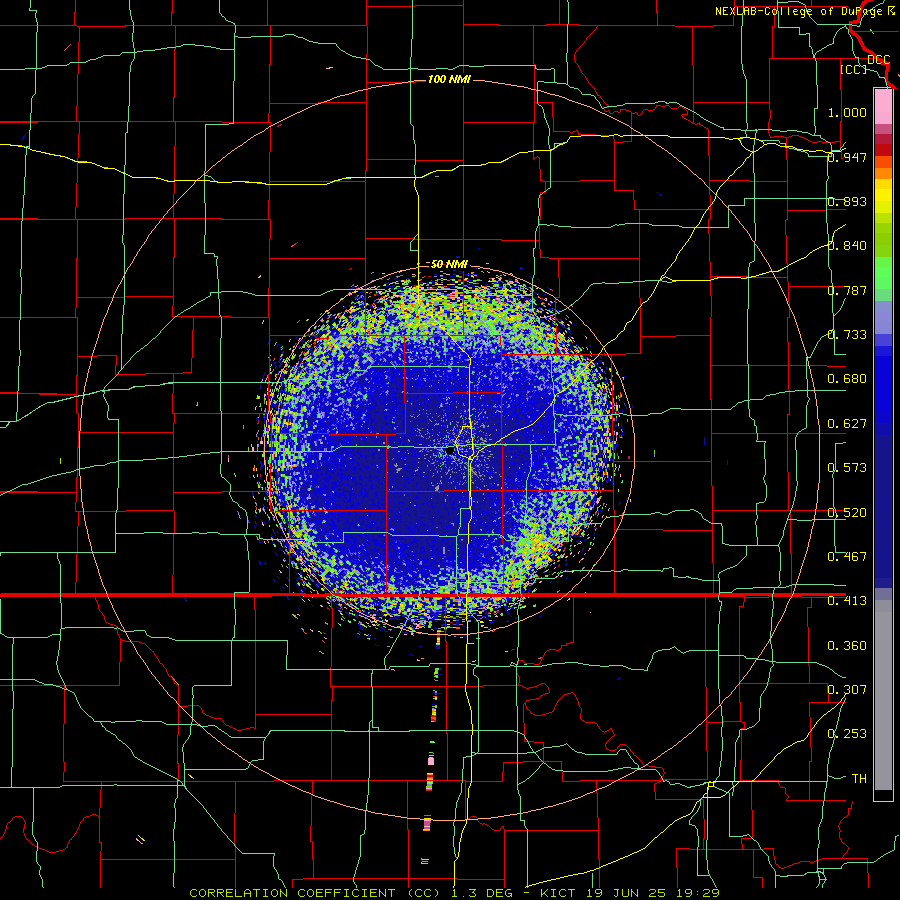
Task: Pick the gray band on the color scale
Action: coord(883,695)
